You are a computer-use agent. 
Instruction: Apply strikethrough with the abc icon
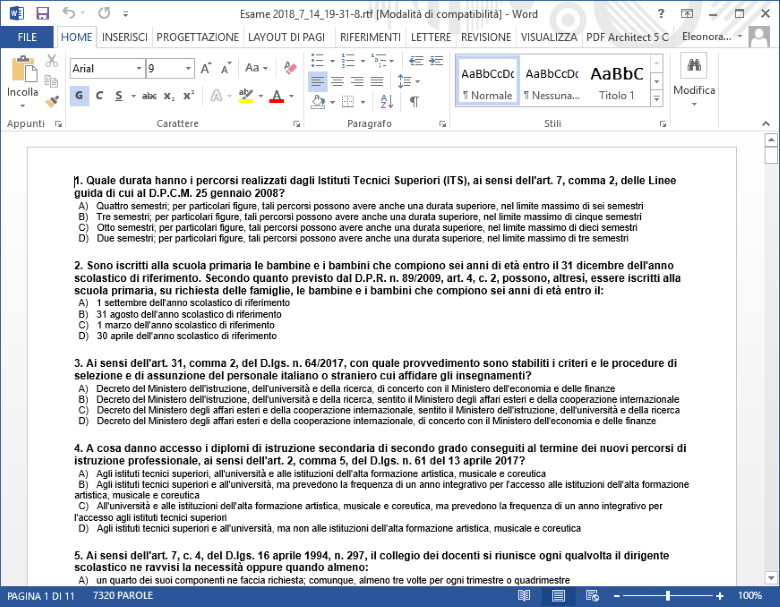[x=150, y=96]
